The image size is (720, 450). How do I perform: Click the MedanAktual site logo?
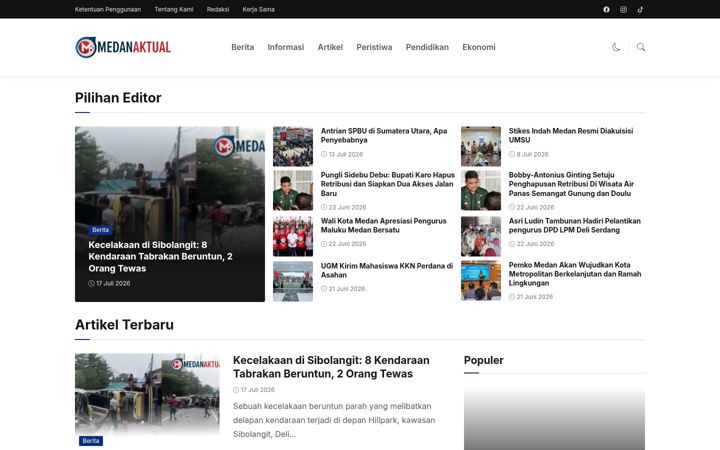point(123,47)
